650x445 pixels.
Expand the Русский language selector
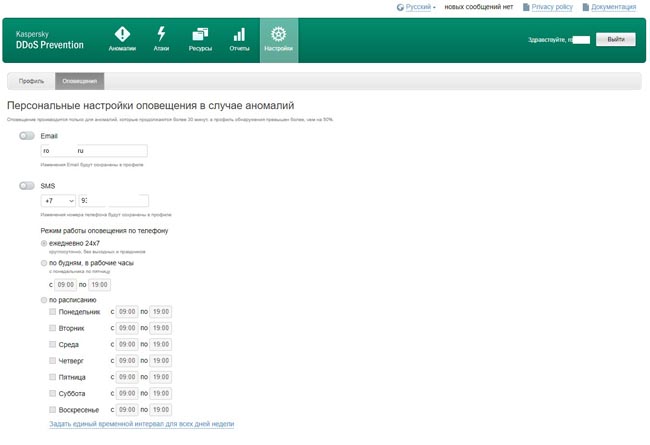point(420,7)
